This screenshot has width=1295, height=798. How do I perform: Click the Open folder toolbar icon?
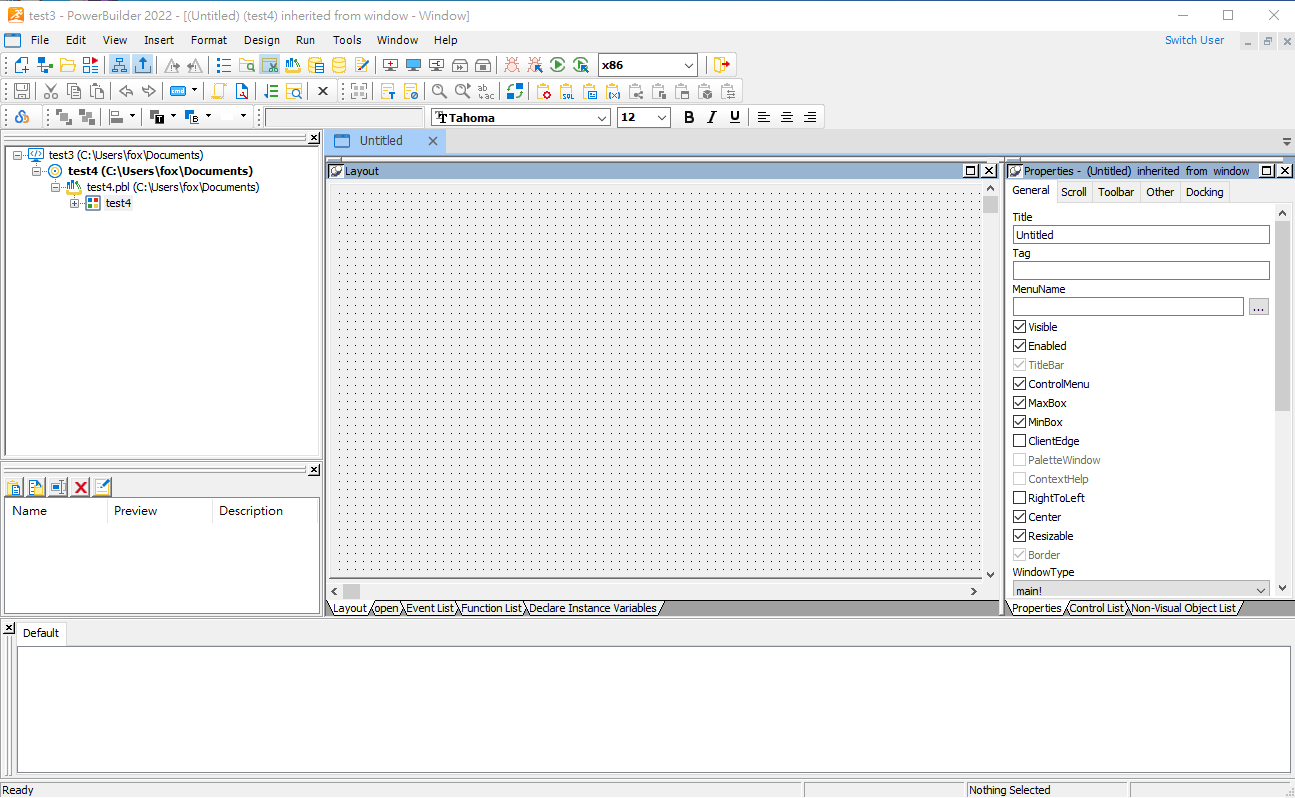click(x=68, y=65)
